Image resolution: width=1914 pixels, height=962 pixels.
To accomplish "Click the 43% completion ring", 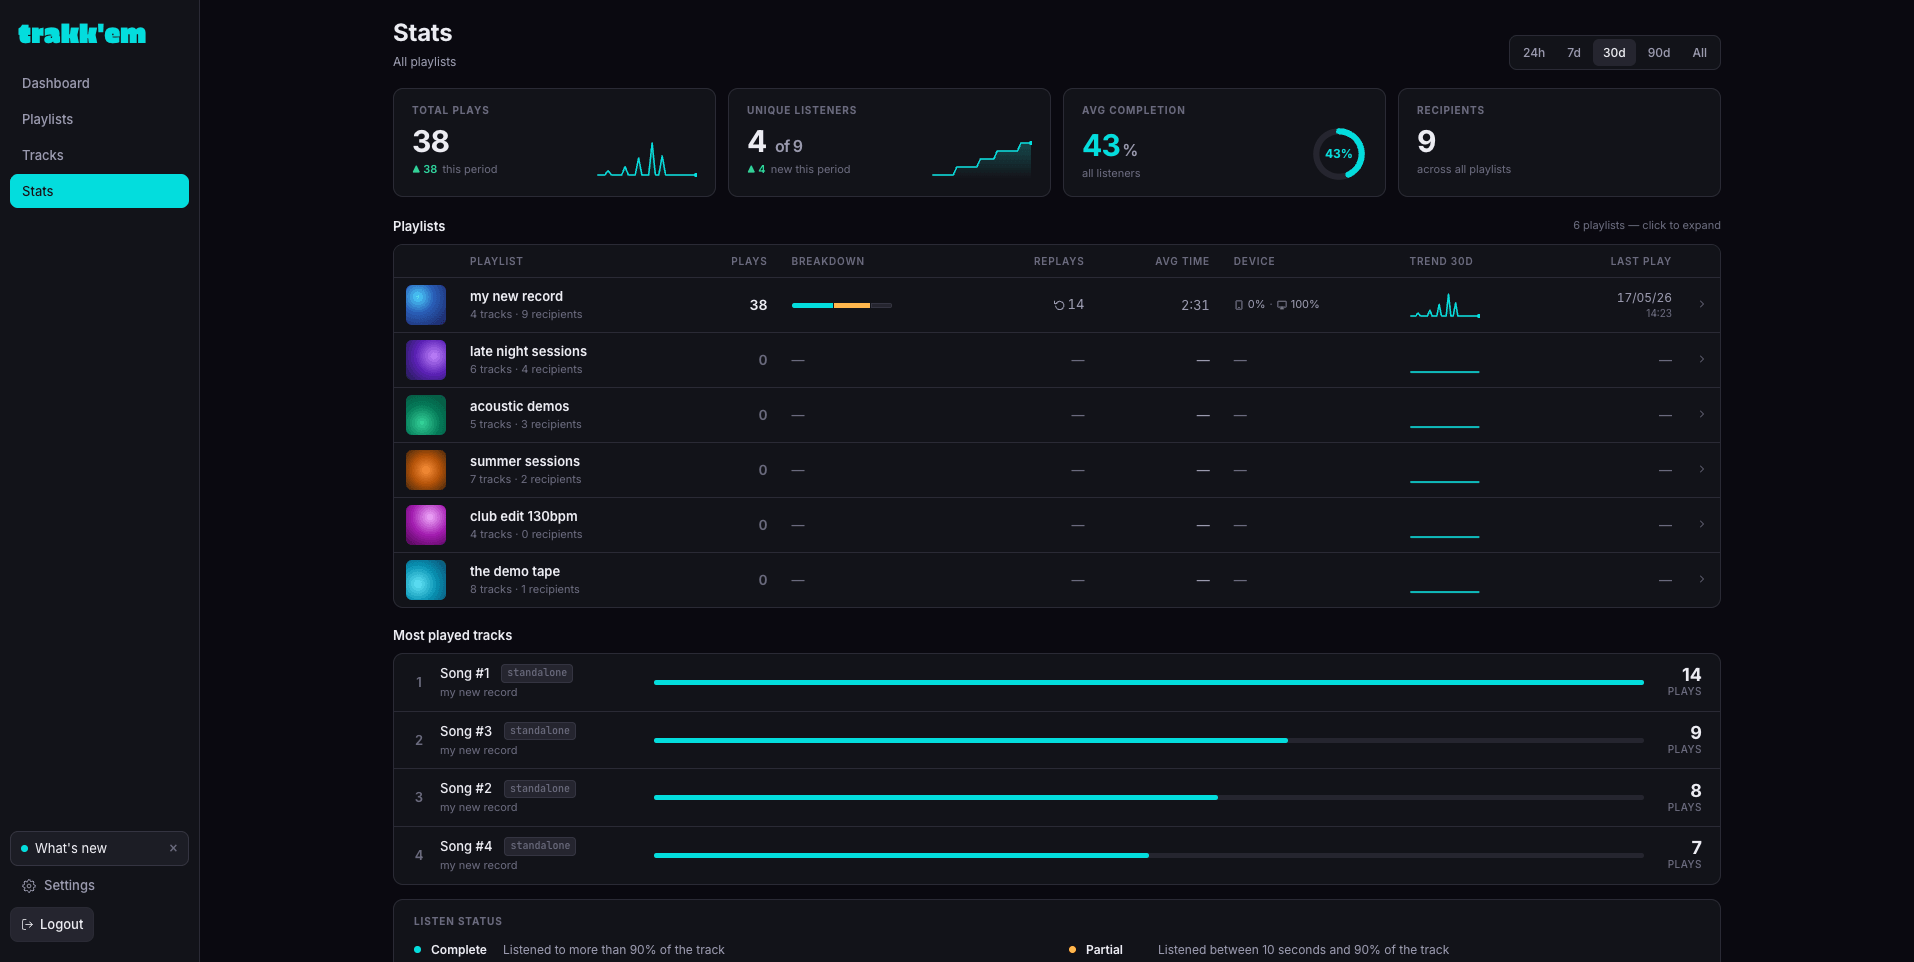I will pos(1338,153).
